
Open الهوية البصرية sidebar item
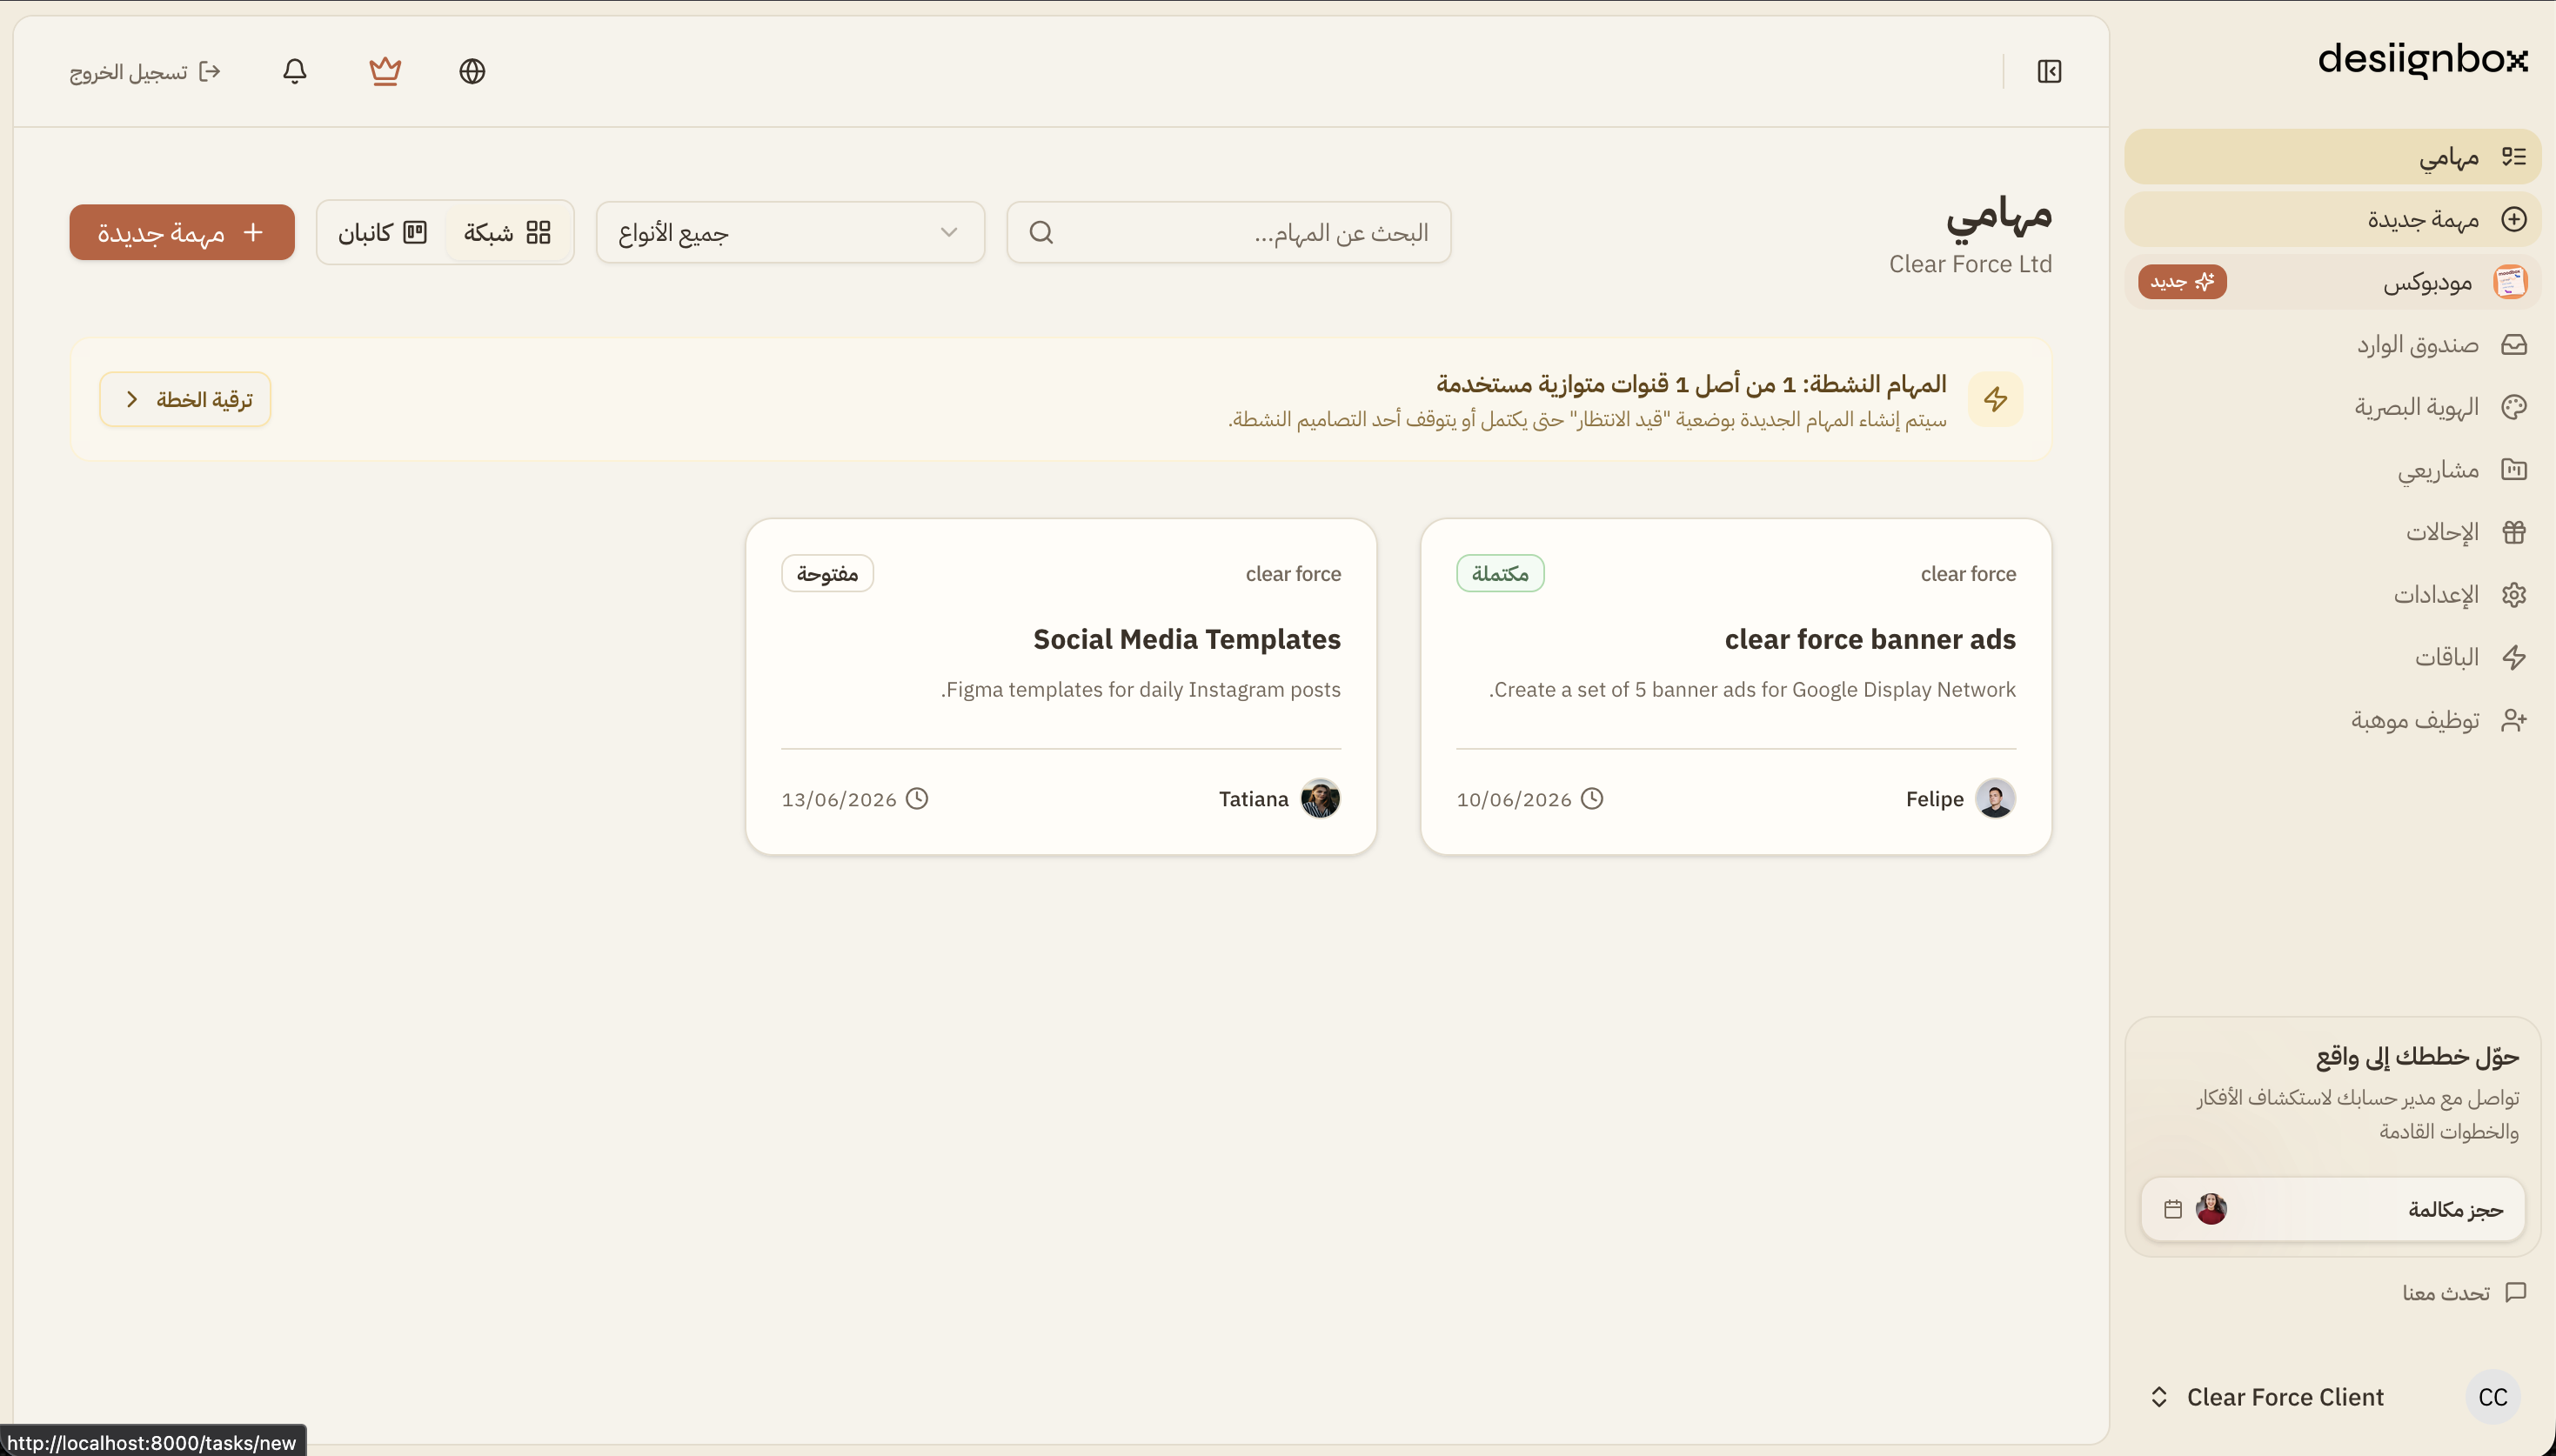2332,407
